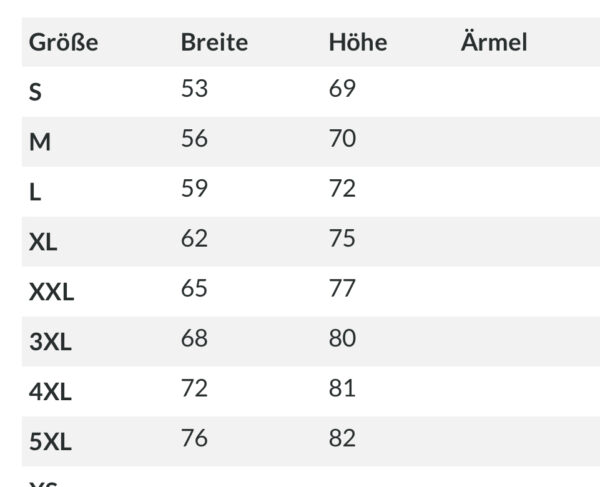600x487 pixels.
Task: Click the Breite value 53
Action: click(194, 88)
